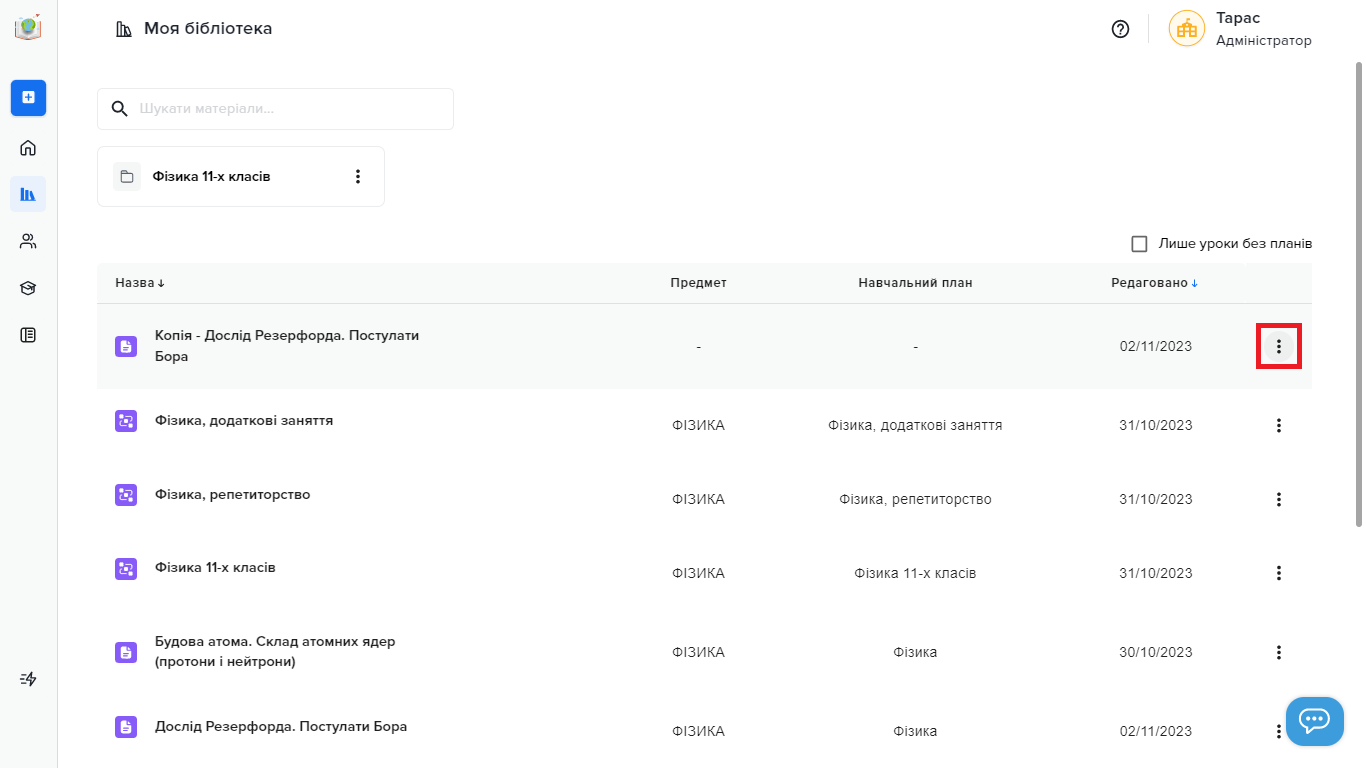Click the lesson icon beside Будова атома

126,652
